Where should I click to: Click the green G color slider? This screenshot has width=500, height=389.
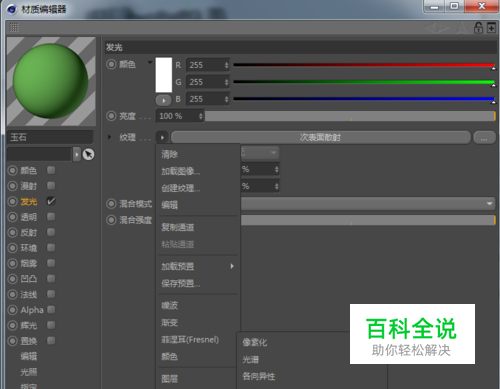click(364, 82)
